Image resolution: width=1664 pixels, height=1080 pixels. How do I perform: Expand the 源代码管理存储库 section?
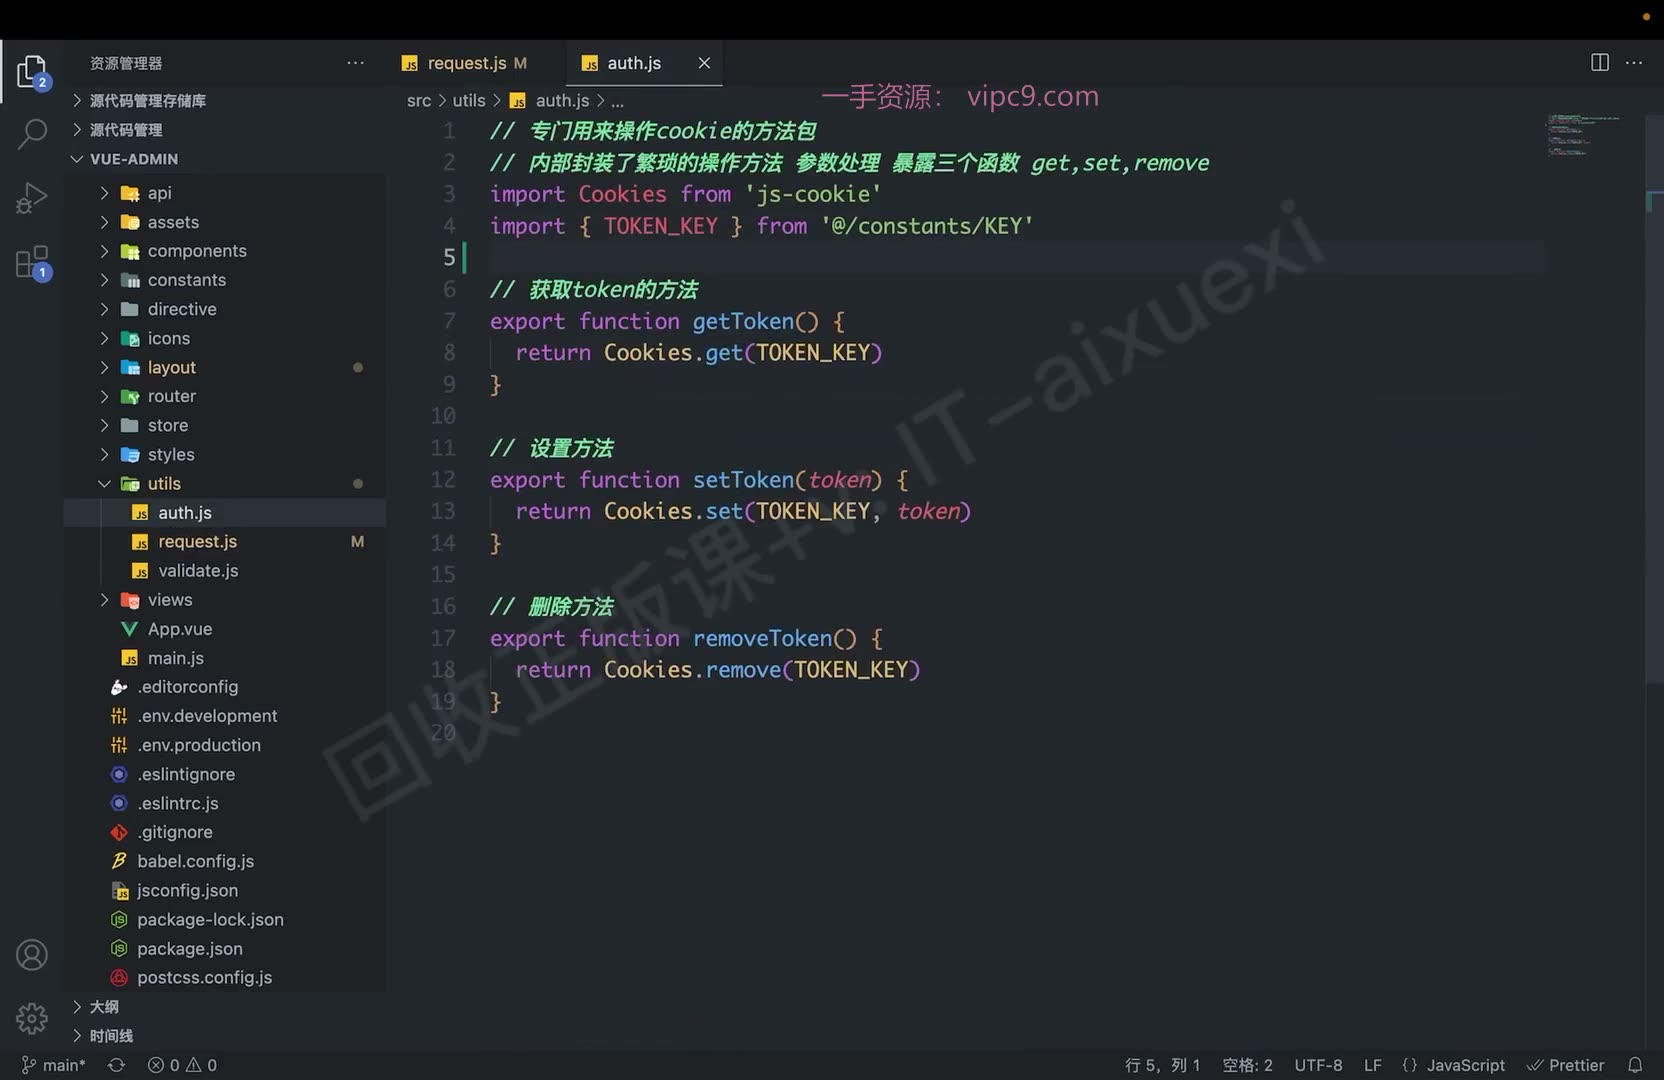coord(224,100)
